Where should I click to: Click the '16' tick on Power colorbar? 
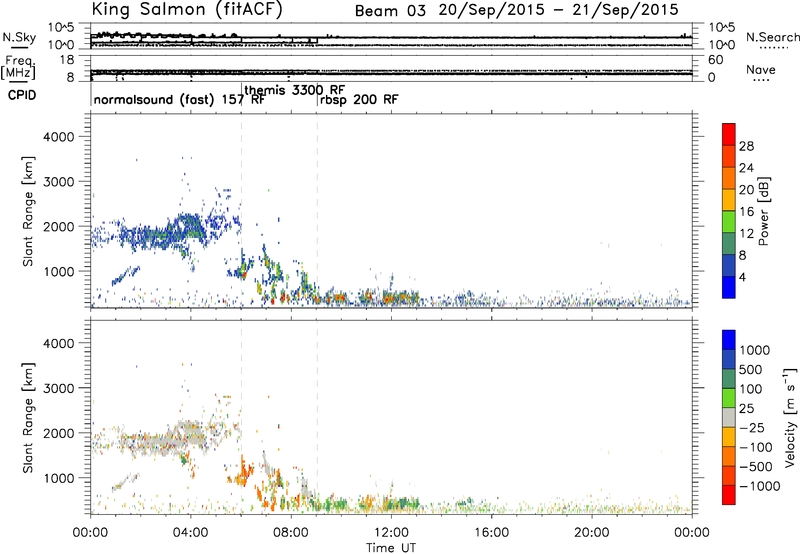click(x=746, y=212)
